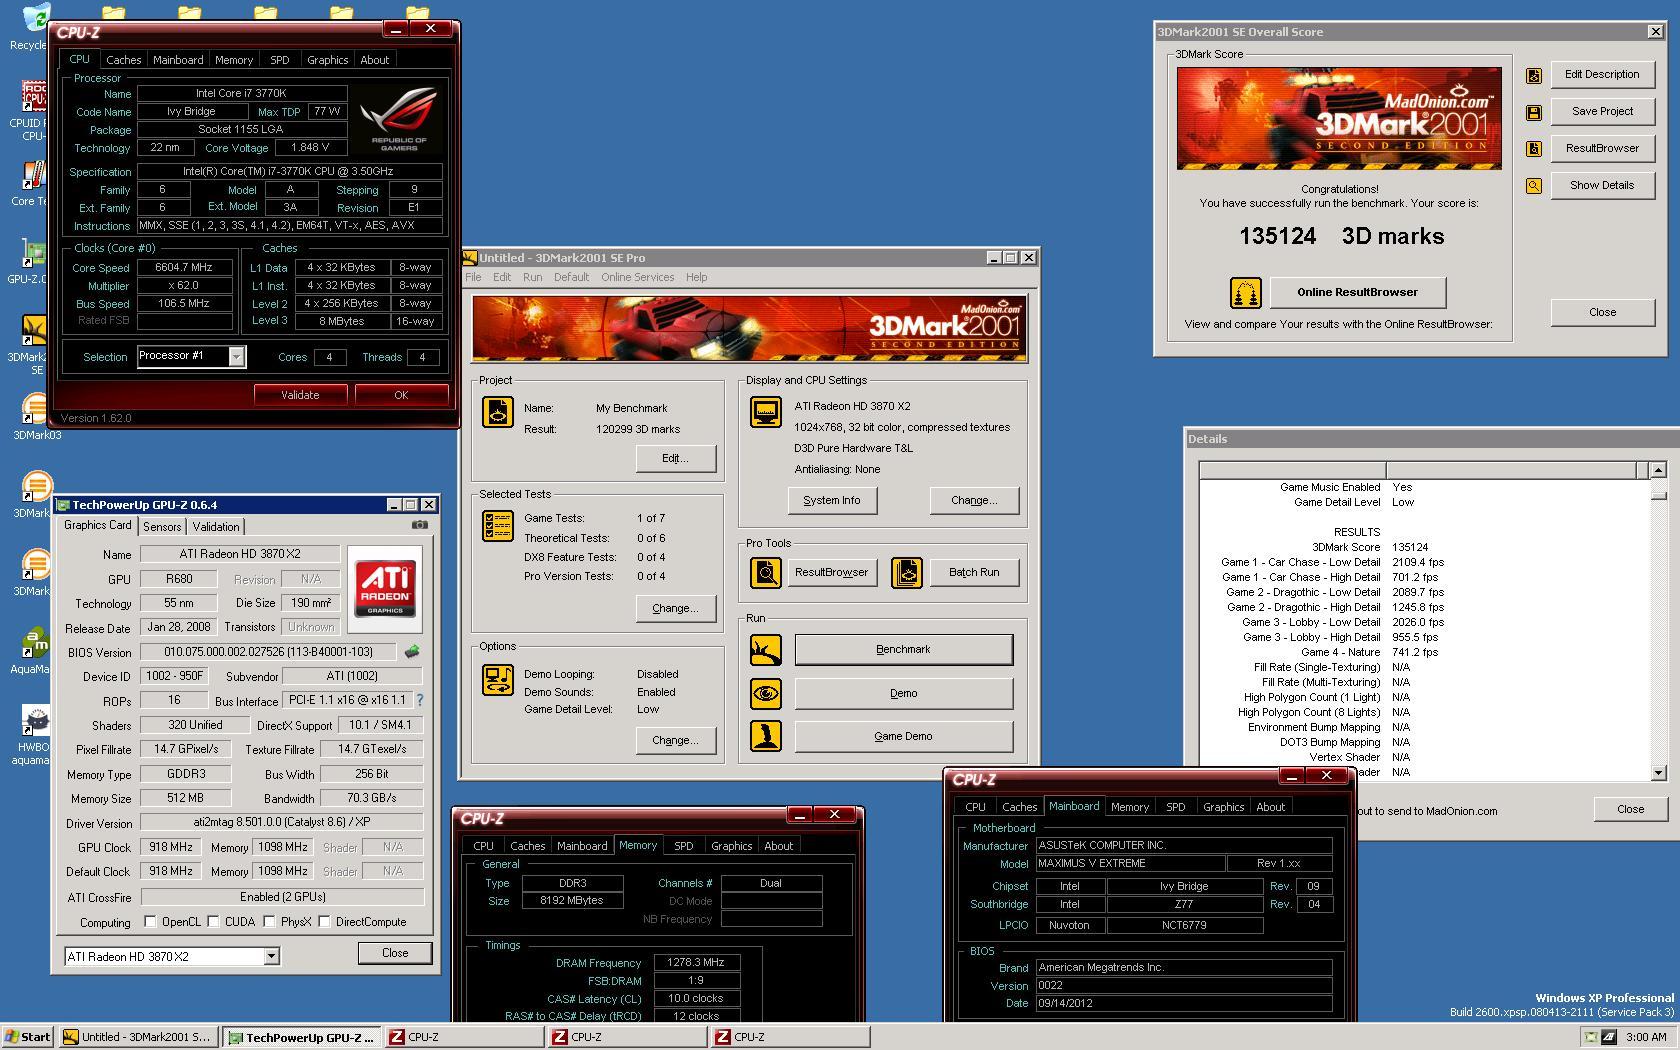Switch to TechPowerUp GPU-Z taskbar item
Image resolution: width=1680 pixels, height=1050 pixels.
[x=301, y=1037]
